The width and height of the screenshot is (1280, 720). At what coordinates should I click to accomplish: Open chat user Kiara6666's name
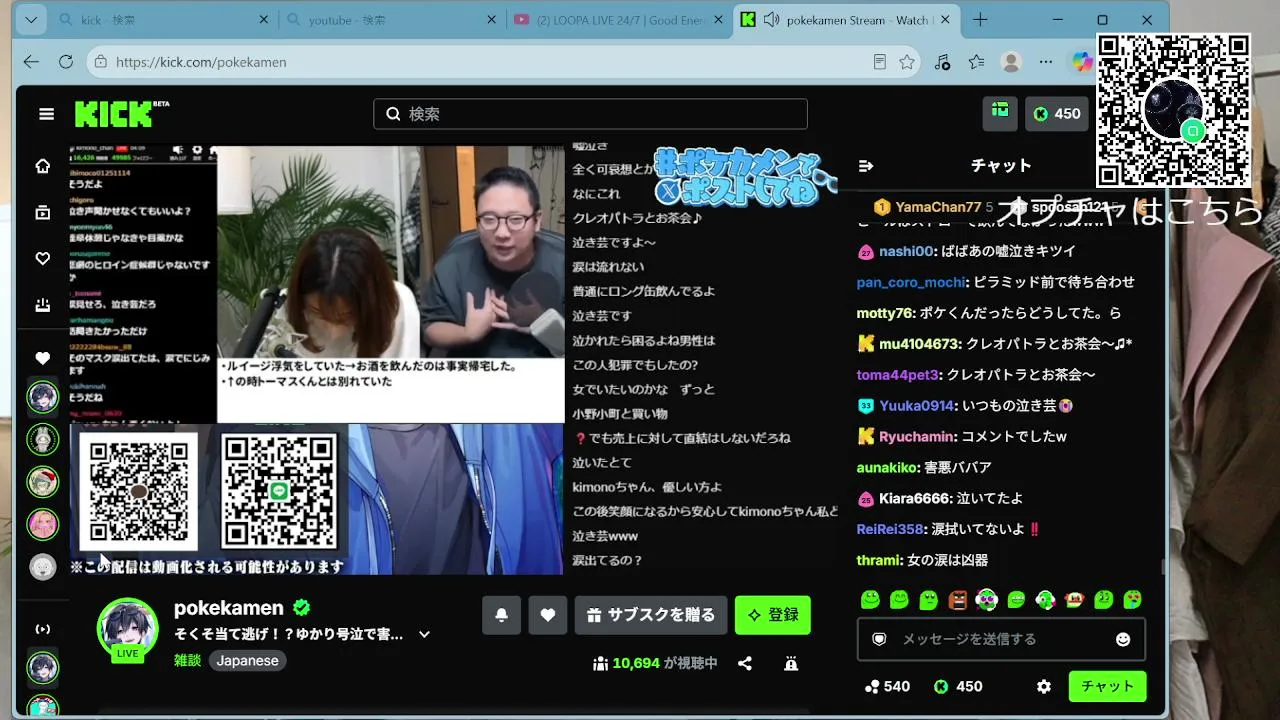click(x=915, y=499)
